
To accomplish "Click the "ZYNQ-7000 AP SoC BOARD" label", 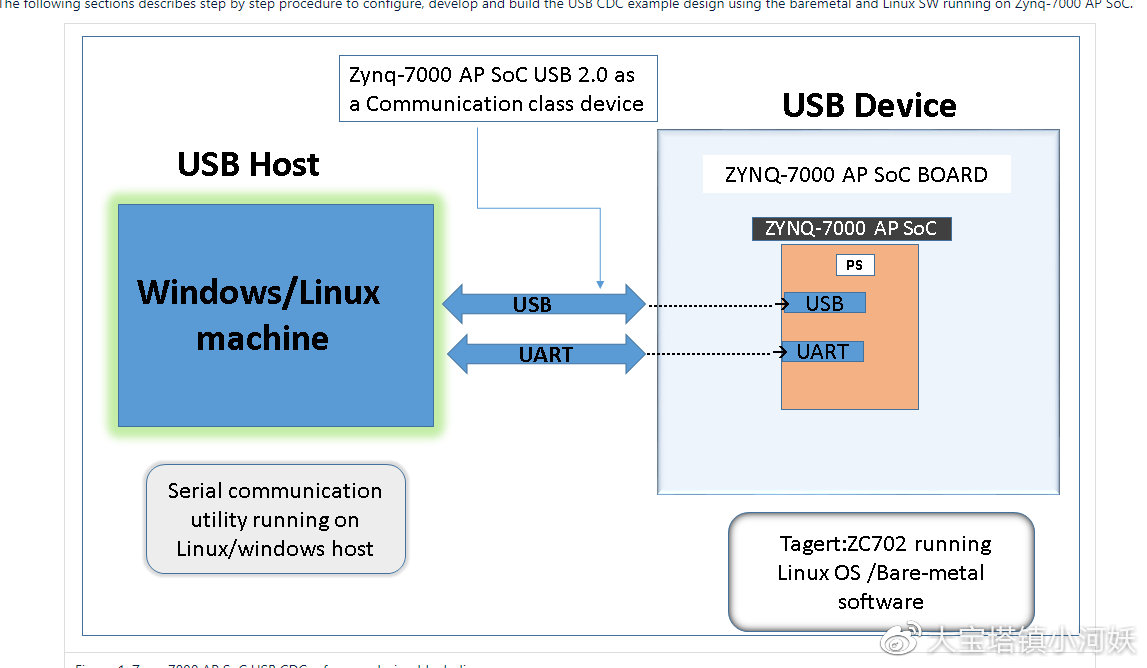I will coord(857,174).
